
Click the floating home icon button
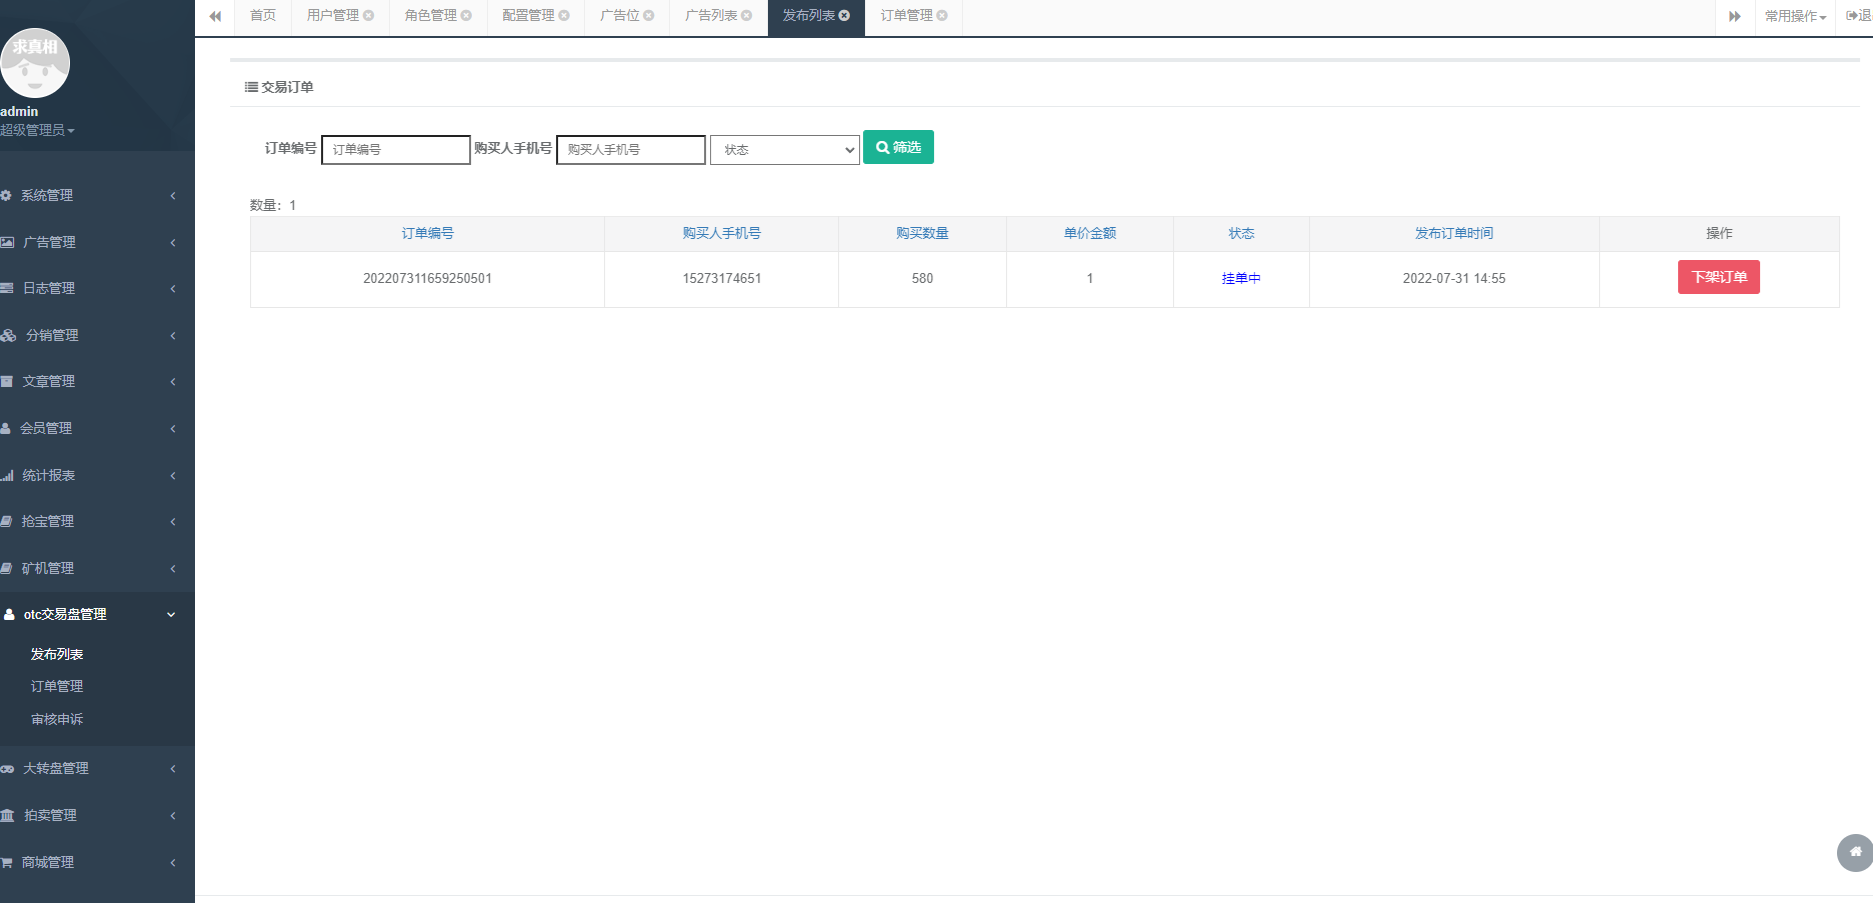pos(1854,852)
